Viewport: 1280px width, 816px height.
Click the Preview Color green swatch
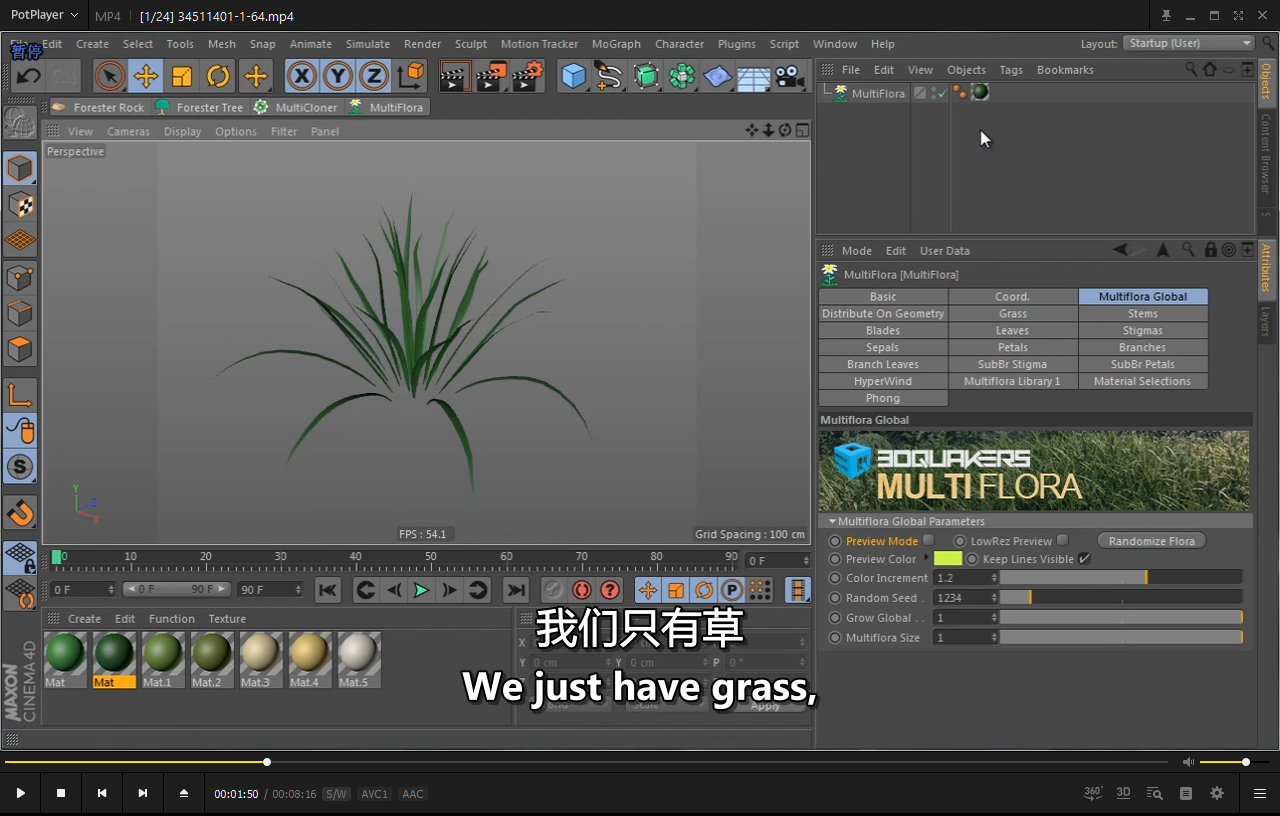947,559
